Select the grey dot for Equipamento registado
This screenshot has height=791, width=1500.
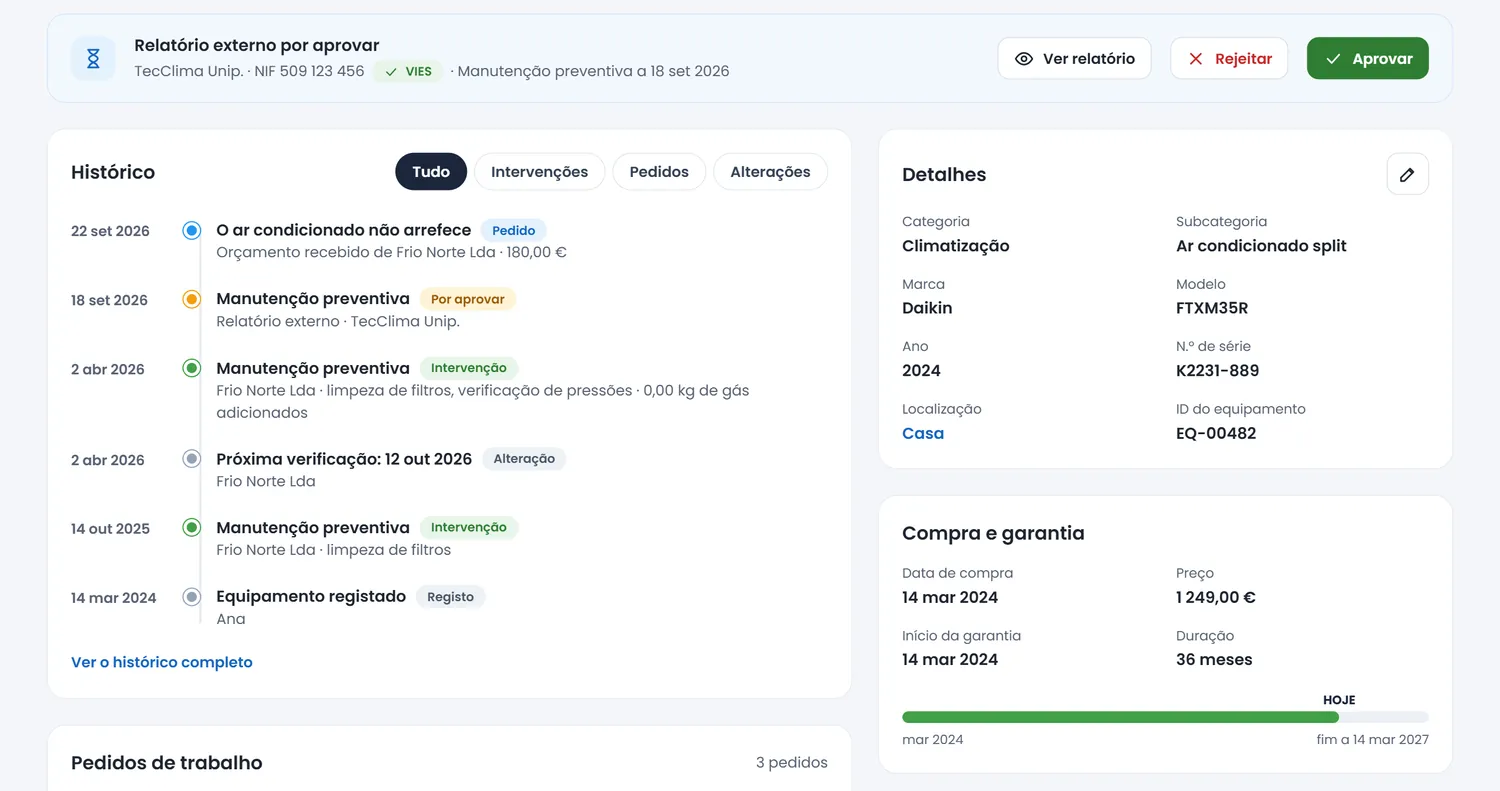(192, 597)
